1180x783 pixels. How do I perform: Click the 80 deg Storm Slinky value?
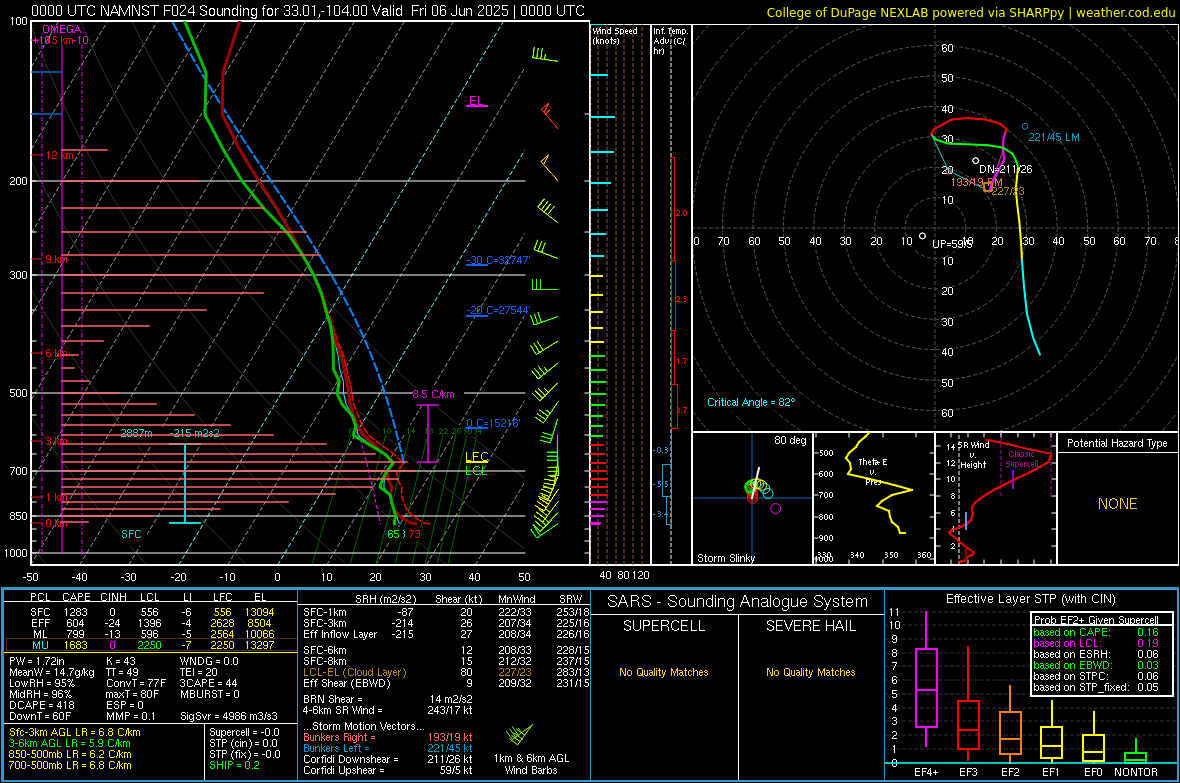coord(790,440)
